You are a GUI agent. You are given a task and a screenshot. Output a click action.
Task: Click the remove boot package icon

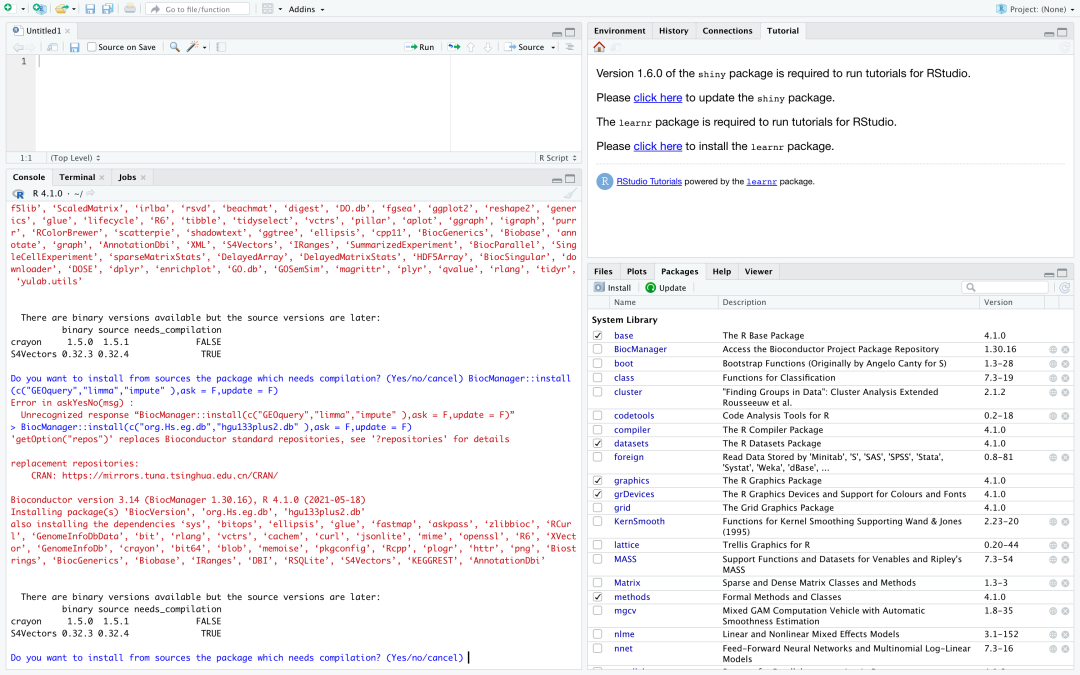(1066, 364)
